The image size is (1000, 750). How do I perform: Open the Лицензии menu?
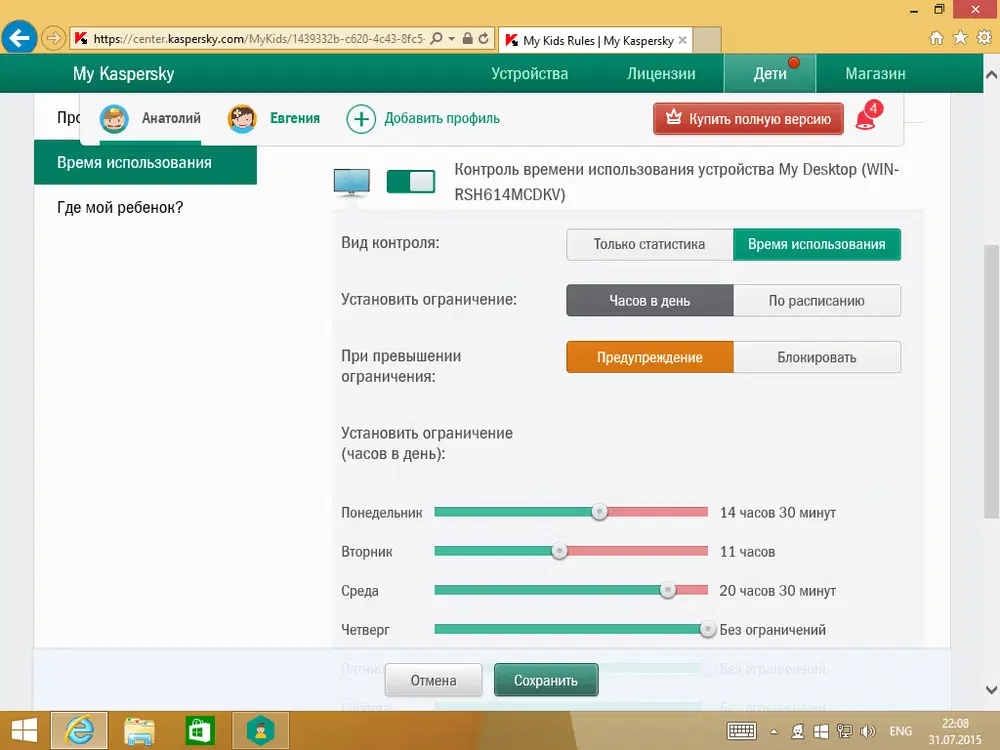(x=661, y=73)
